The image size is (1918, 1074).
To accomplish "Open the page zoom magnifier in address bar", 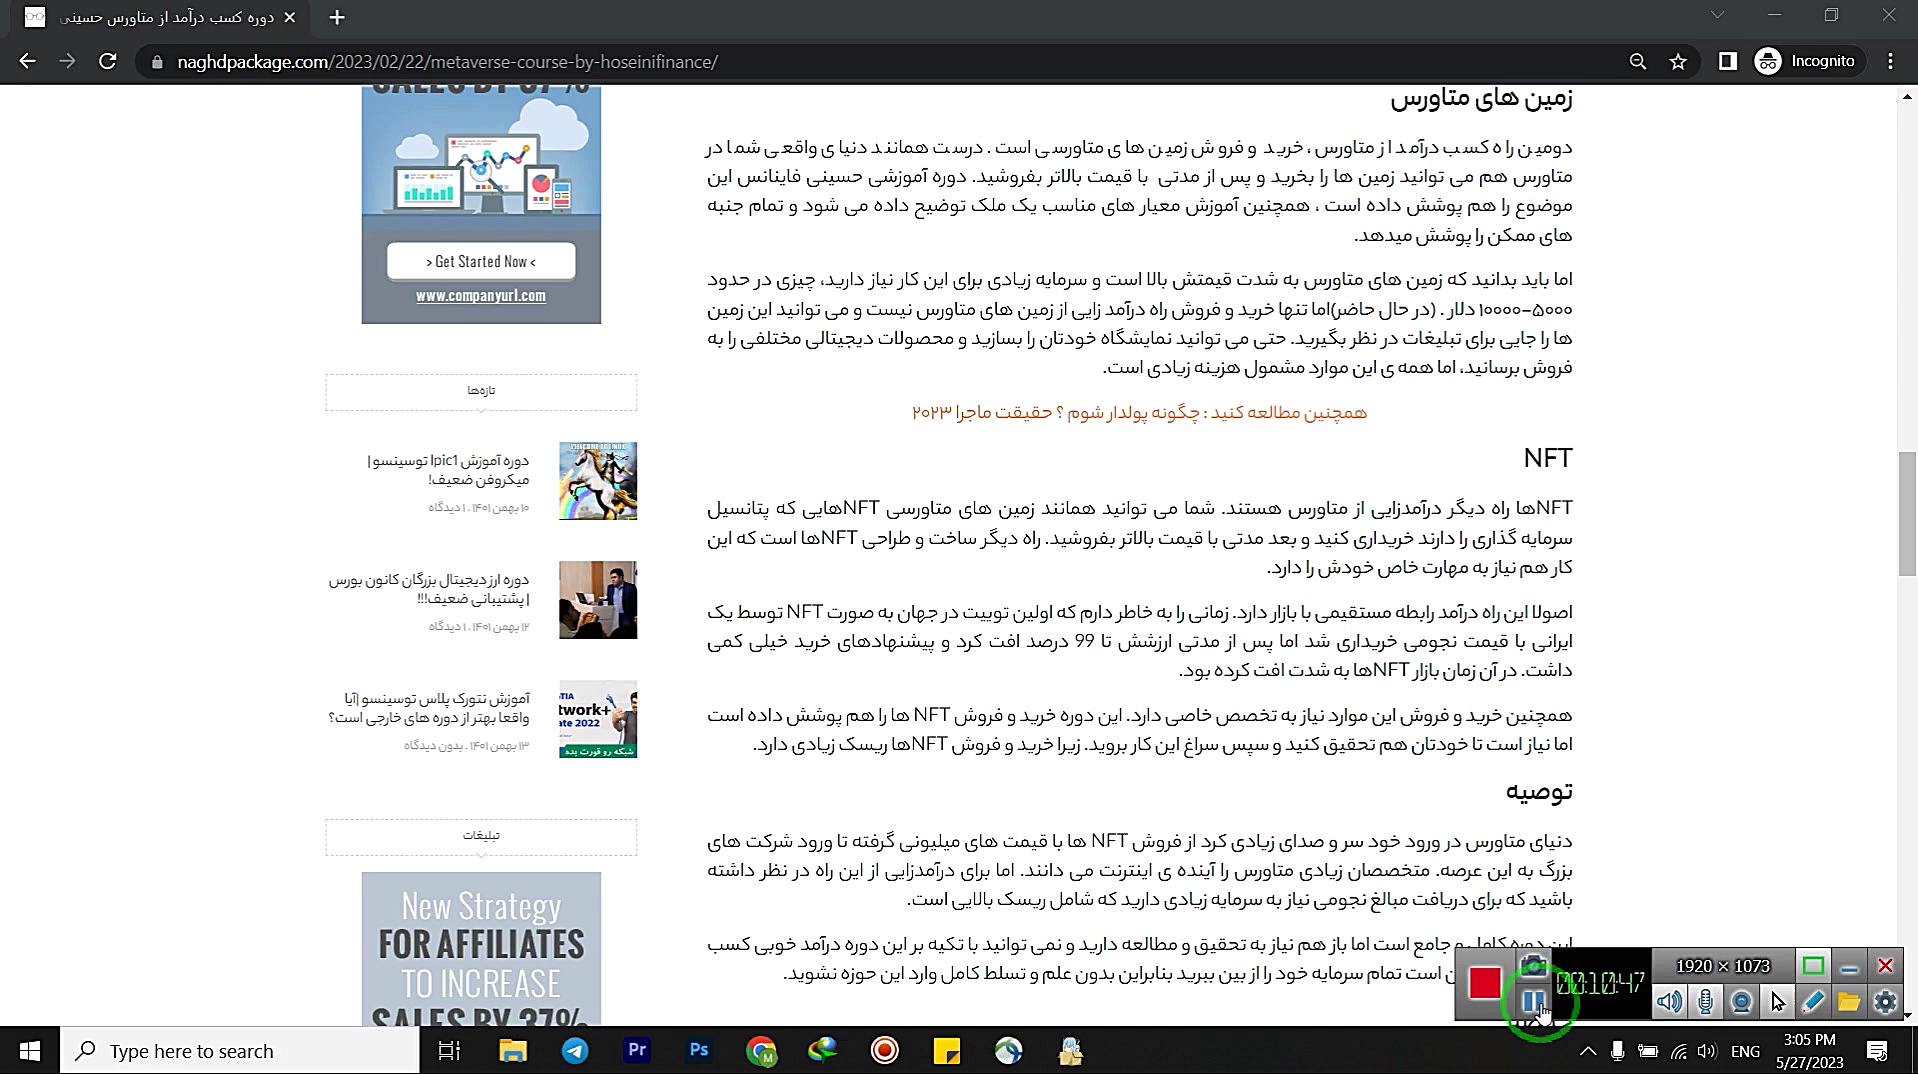I will [1638, 62].
